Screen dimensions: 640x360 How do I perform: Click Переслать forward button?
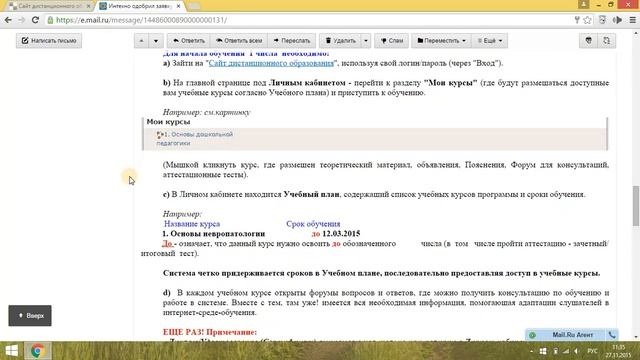pyautogui.click(x=291, y=41)
